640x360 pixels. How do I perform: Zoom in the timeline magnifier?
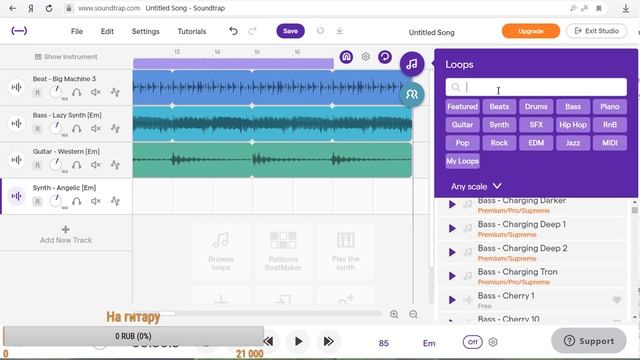pyautogui.click(x=394, y=314)
